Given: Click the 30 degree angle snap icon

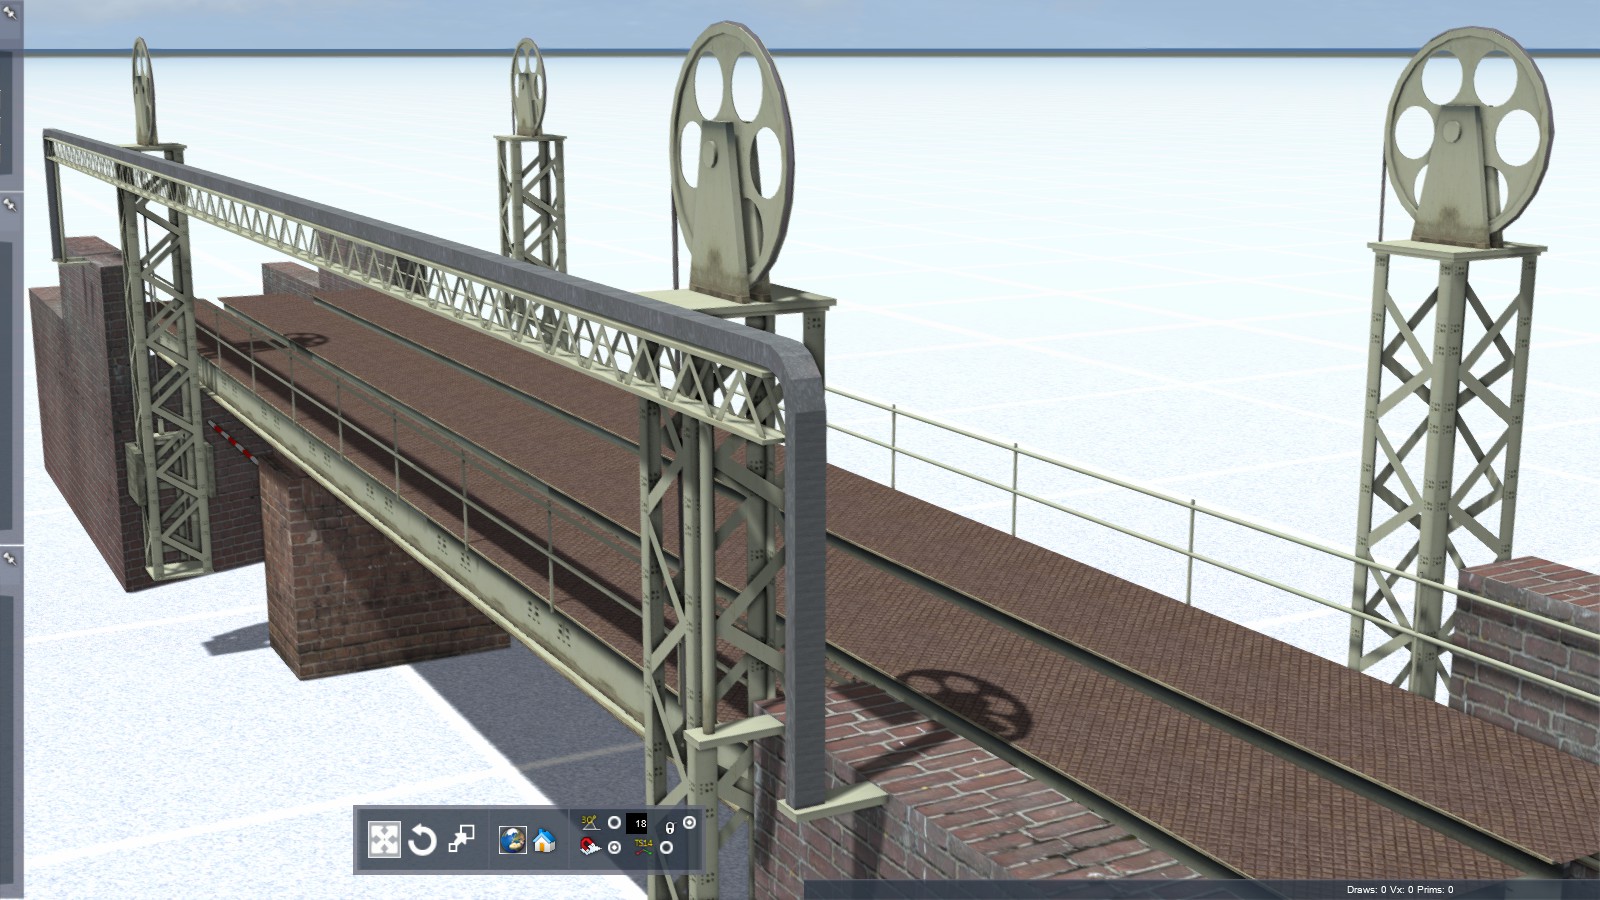Looking at the screenshot, I should 591,823.
